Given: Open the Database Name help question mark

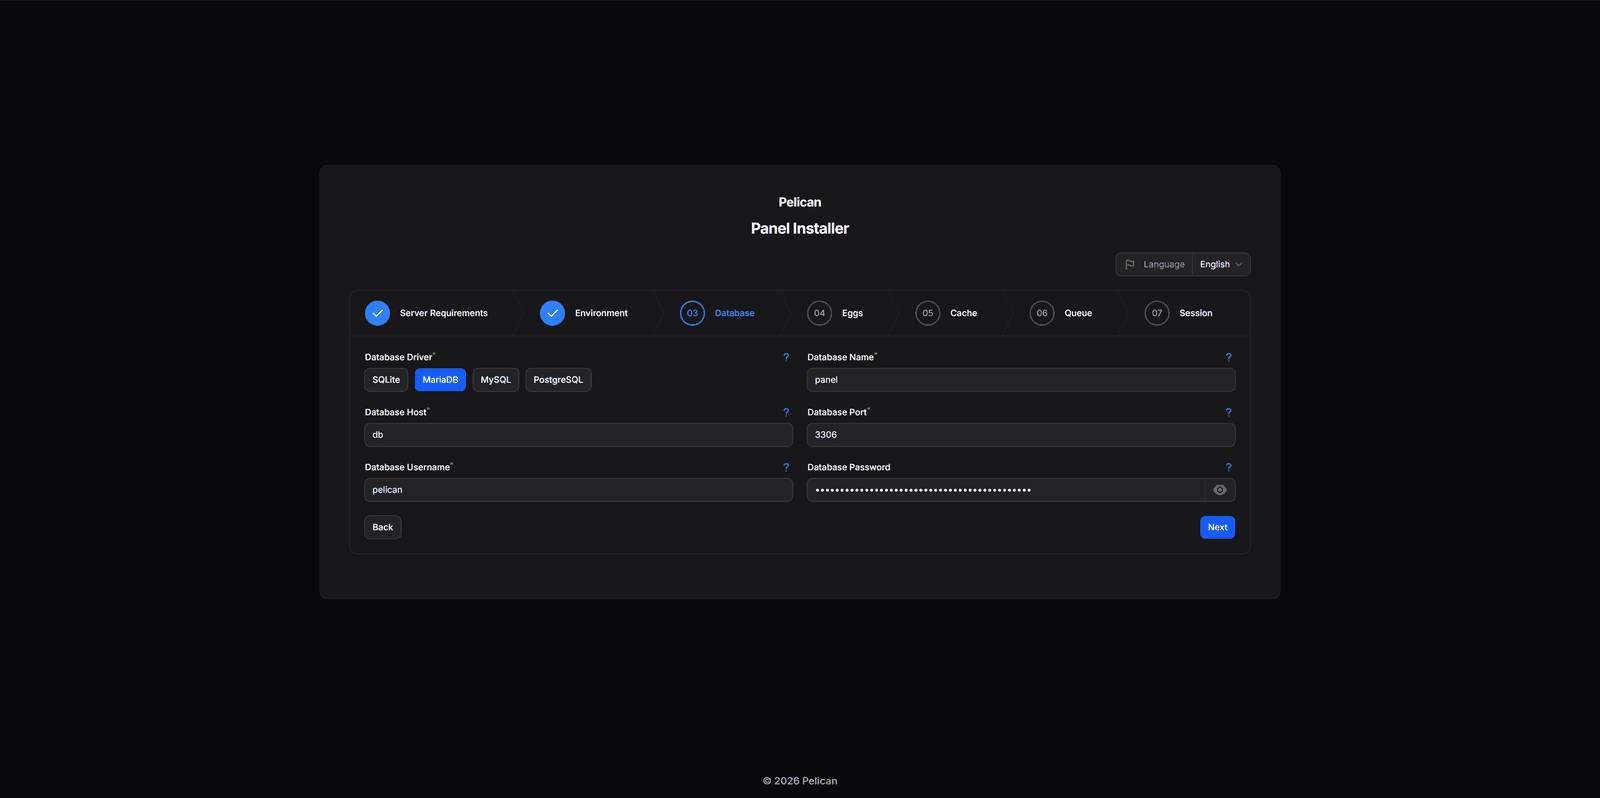Looking at the screenshot, I should 1228,357.
